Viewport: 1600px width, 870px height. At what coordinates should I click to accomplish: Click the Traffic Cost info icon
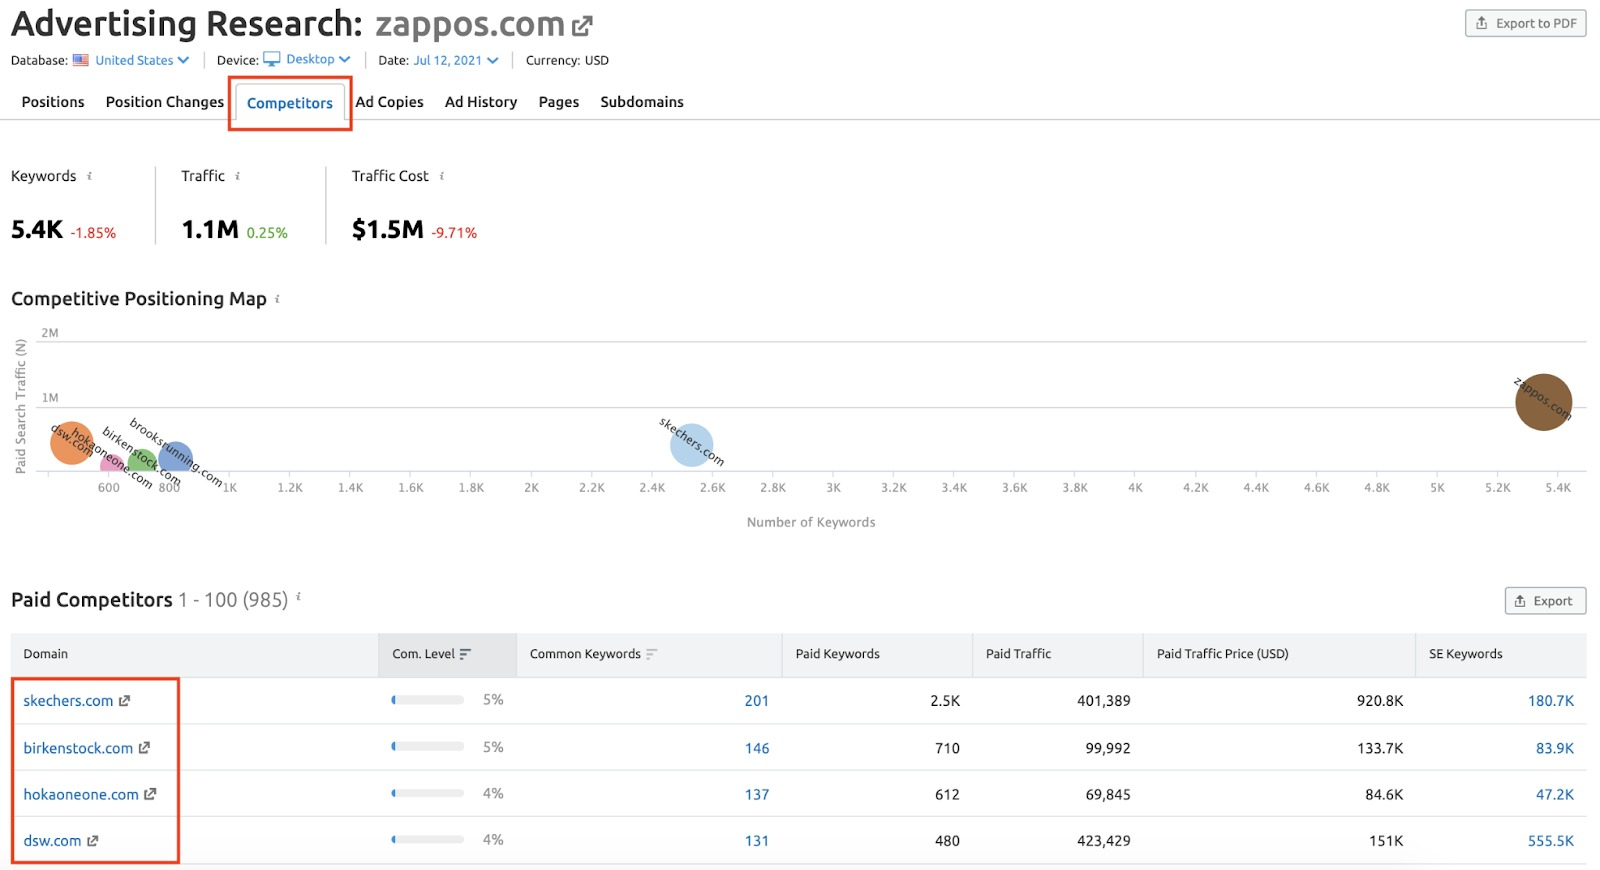442,176
